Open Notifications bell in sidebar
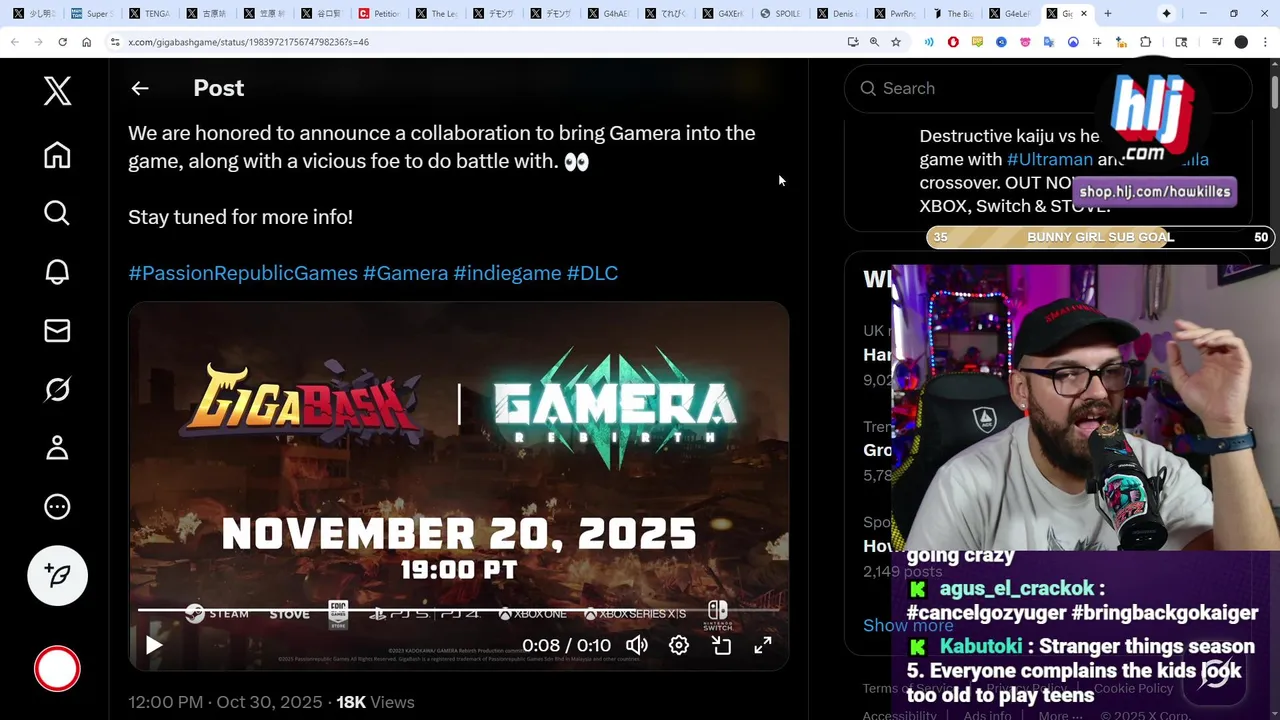The image size is (1280, 720). click(x=57, y=272)
